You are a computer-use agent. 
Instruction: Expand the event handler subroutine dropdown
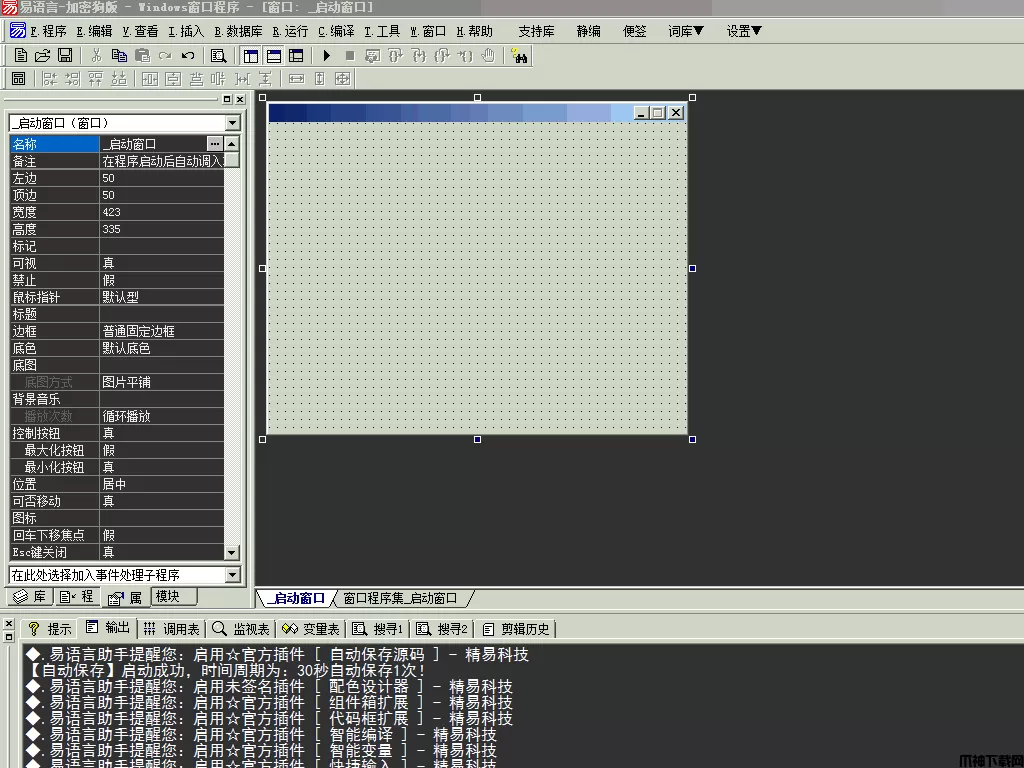tap(232, 575)
